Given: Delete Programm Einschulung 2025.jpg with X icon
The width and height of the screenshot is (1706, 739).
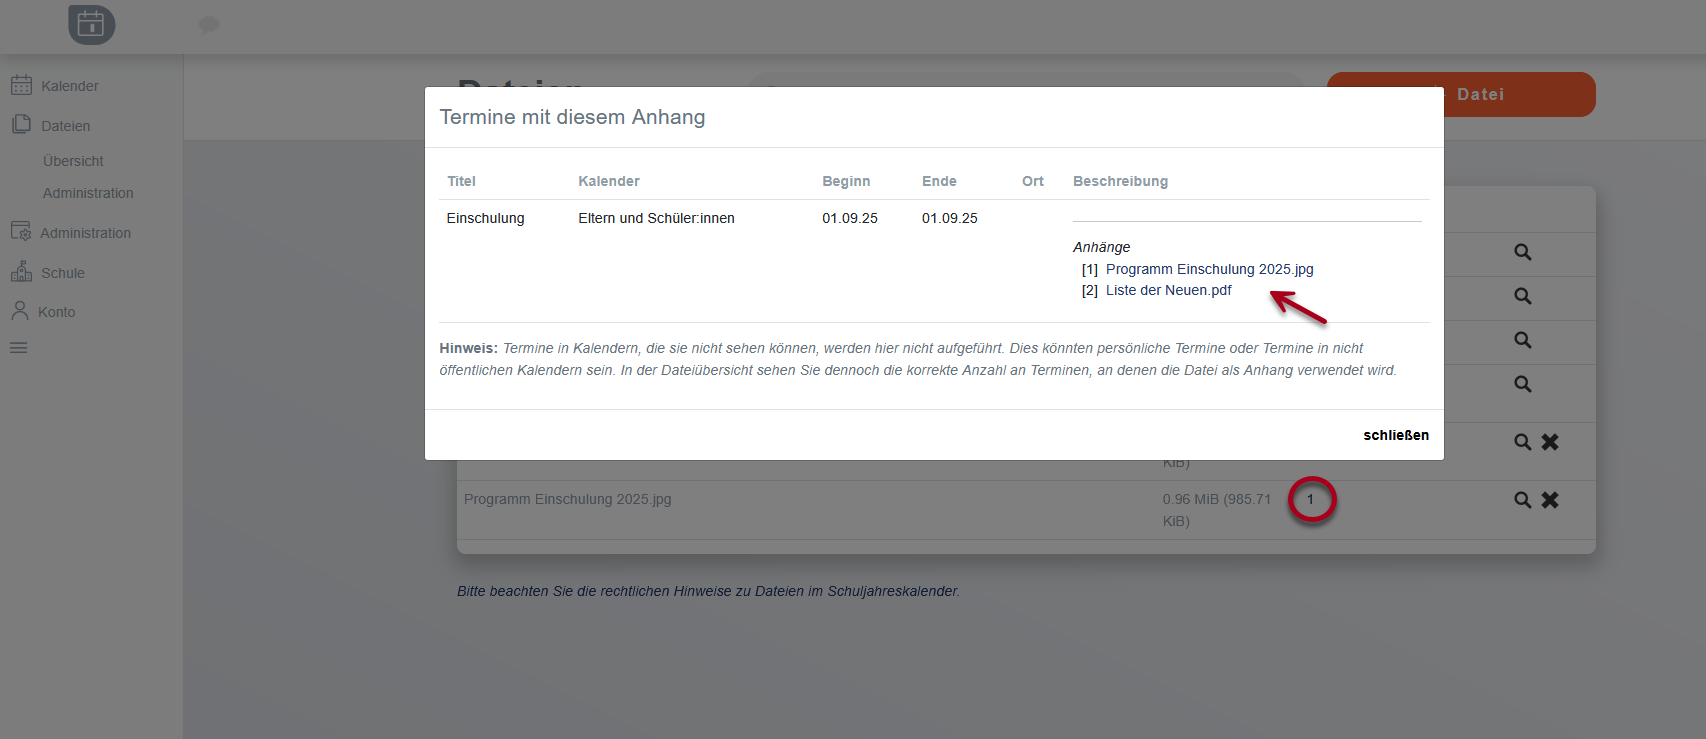Looking at the screenshot, I should pyautogui.click(x=1550, y=500).
